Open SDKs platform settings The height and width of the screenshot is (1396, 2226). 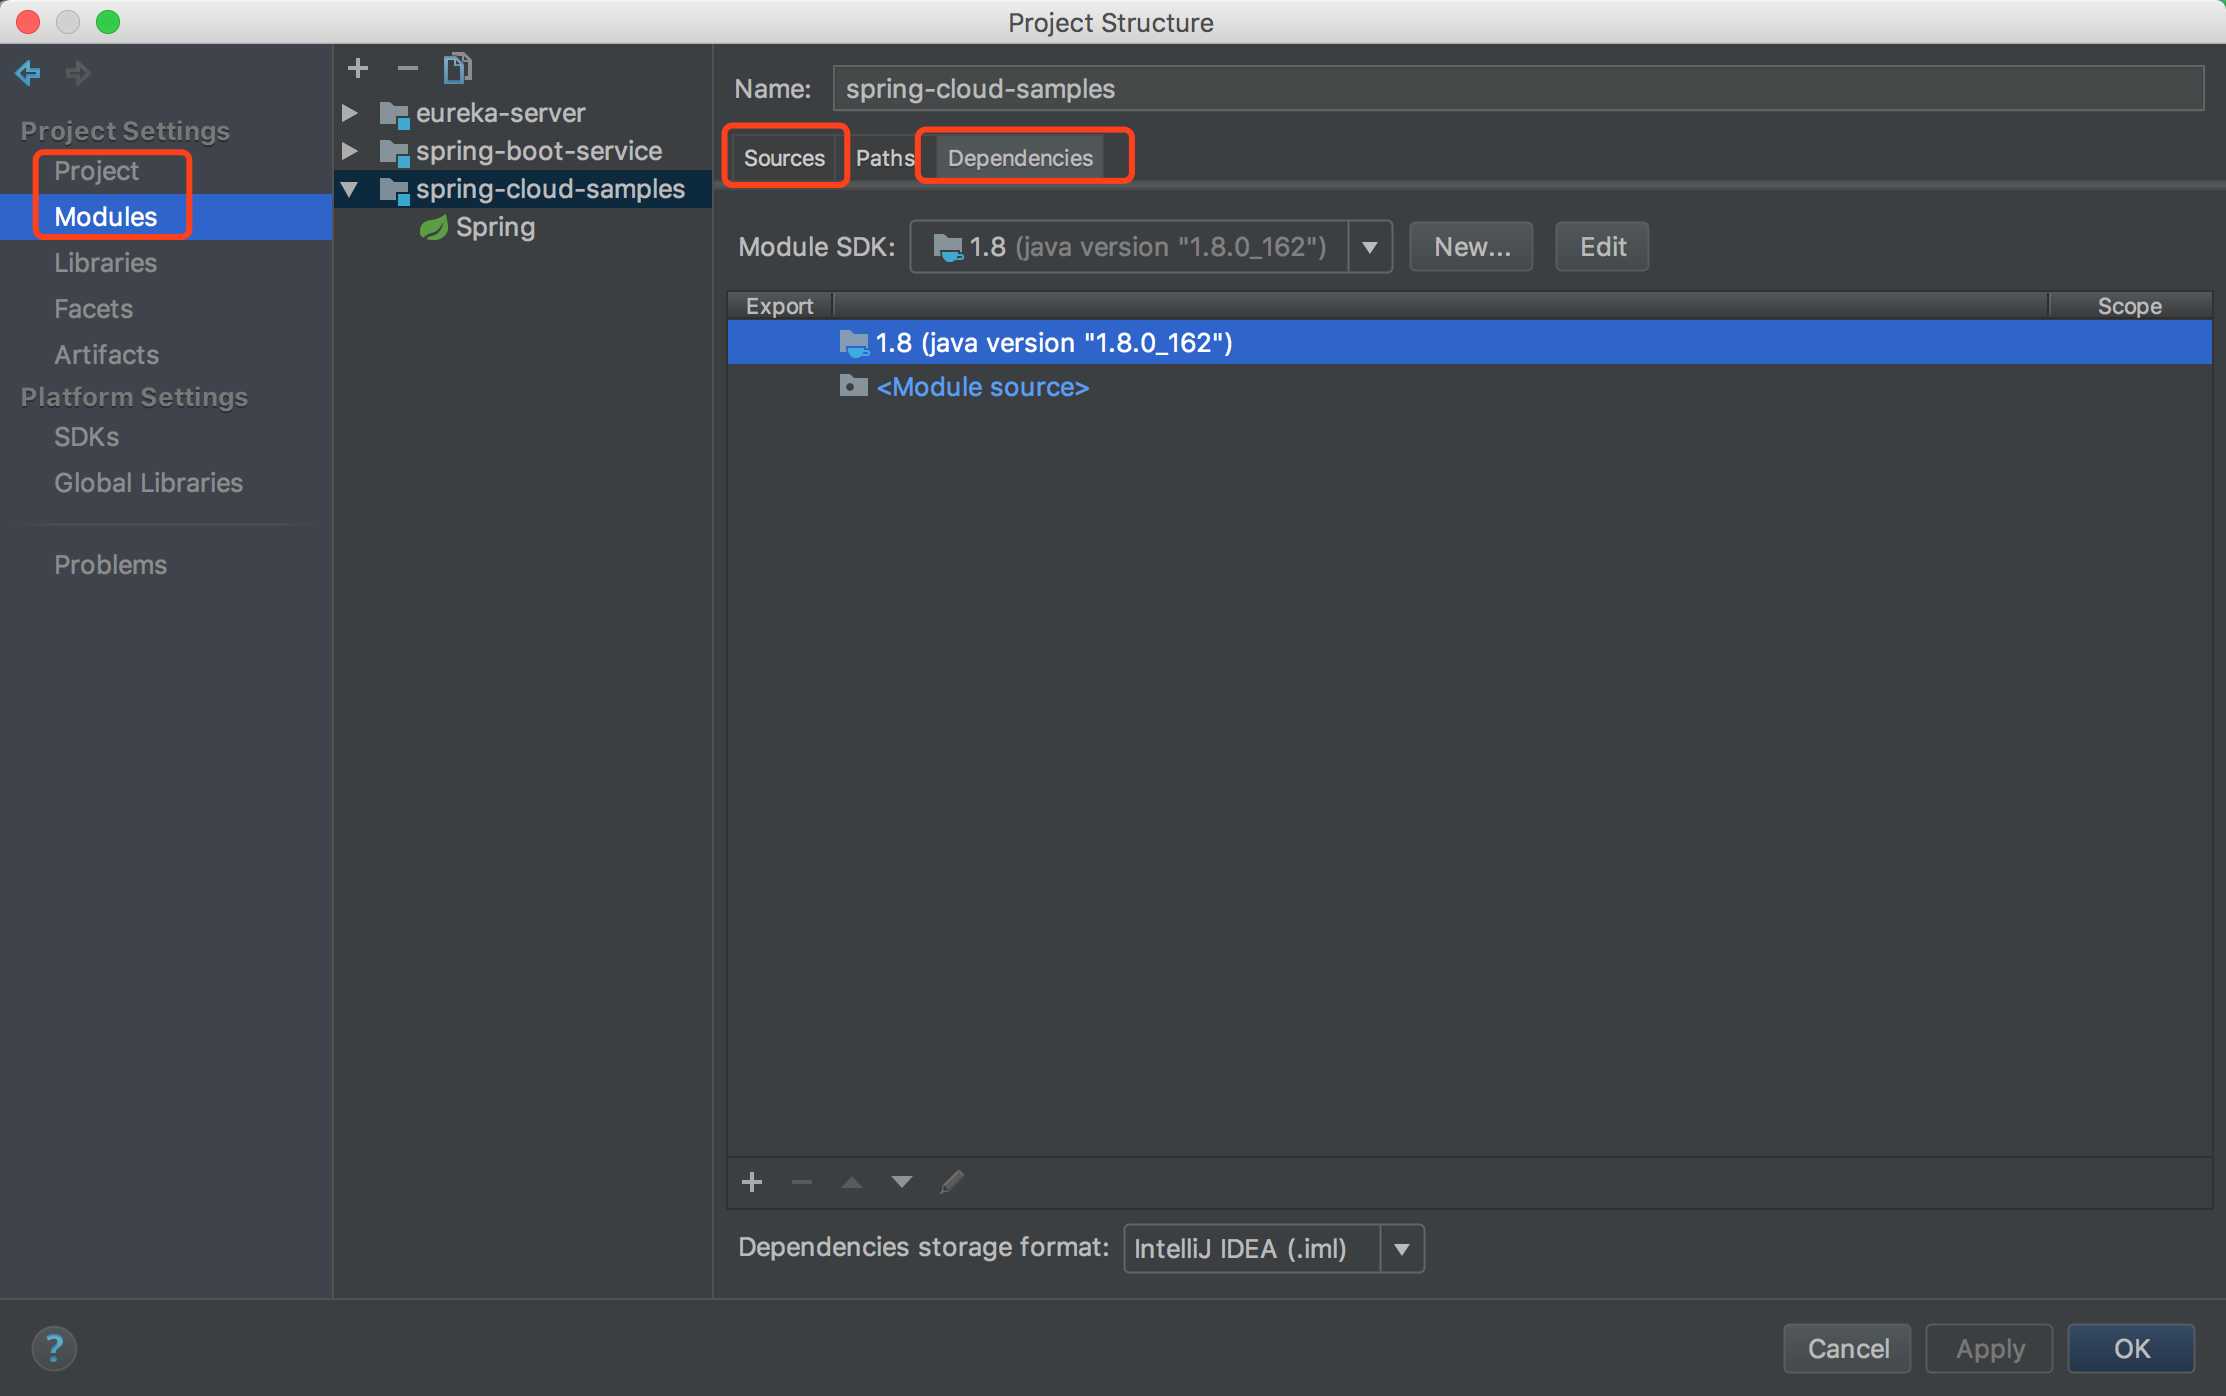[x=86, y=437]
